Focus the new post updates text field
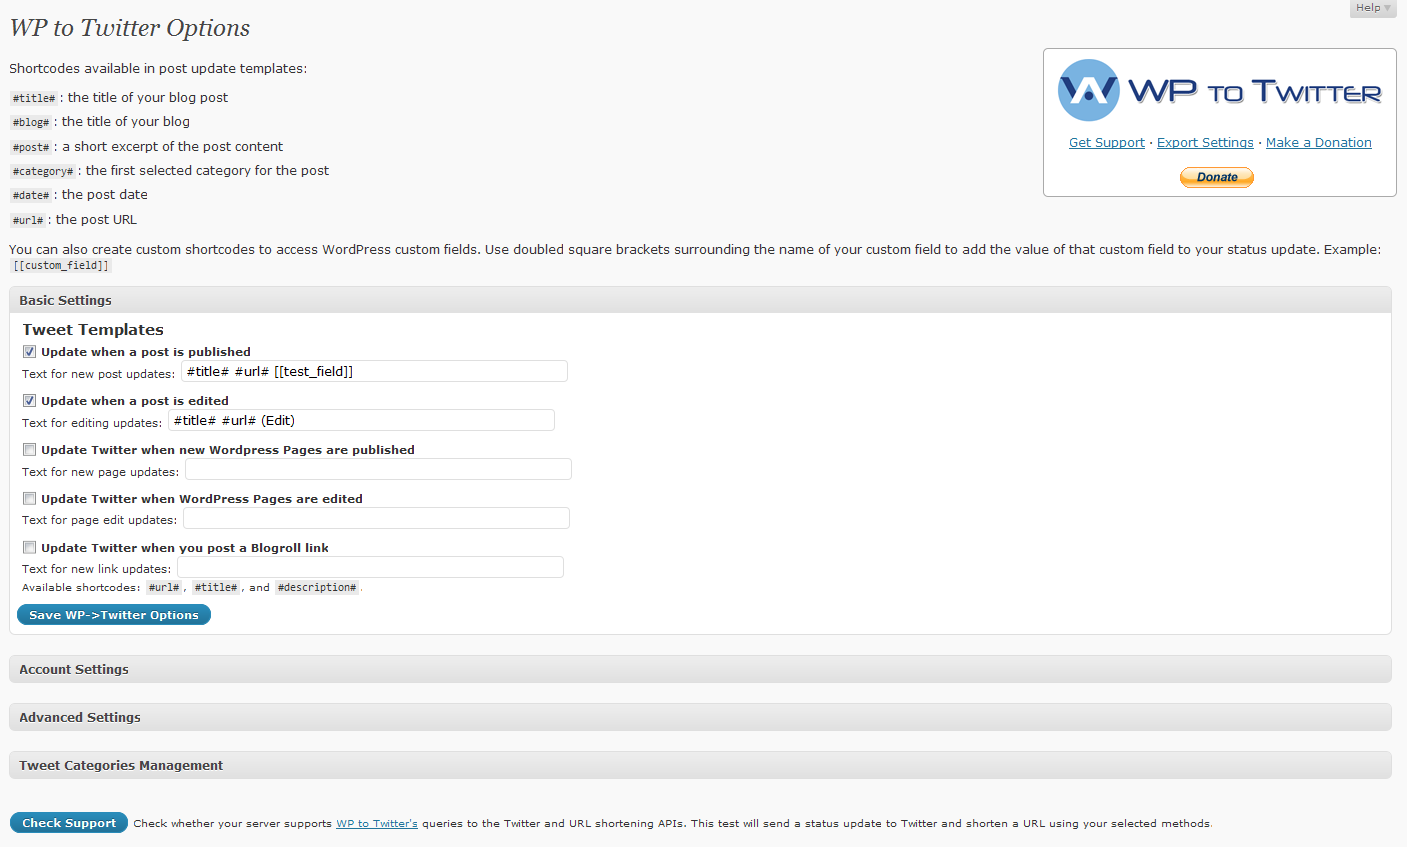 [374, 372]
